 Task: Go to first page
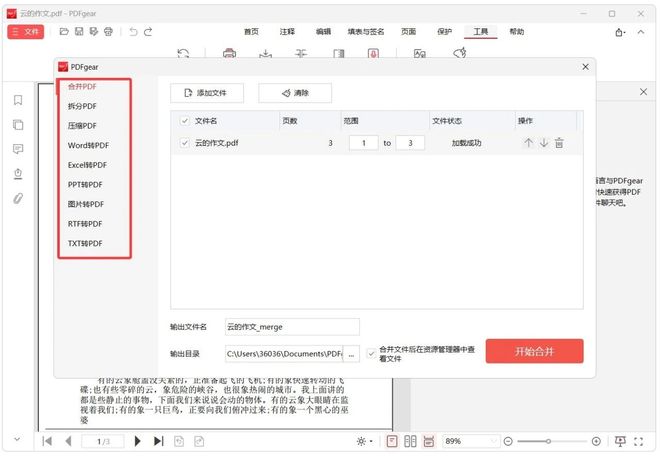click(x=47, y=441)
